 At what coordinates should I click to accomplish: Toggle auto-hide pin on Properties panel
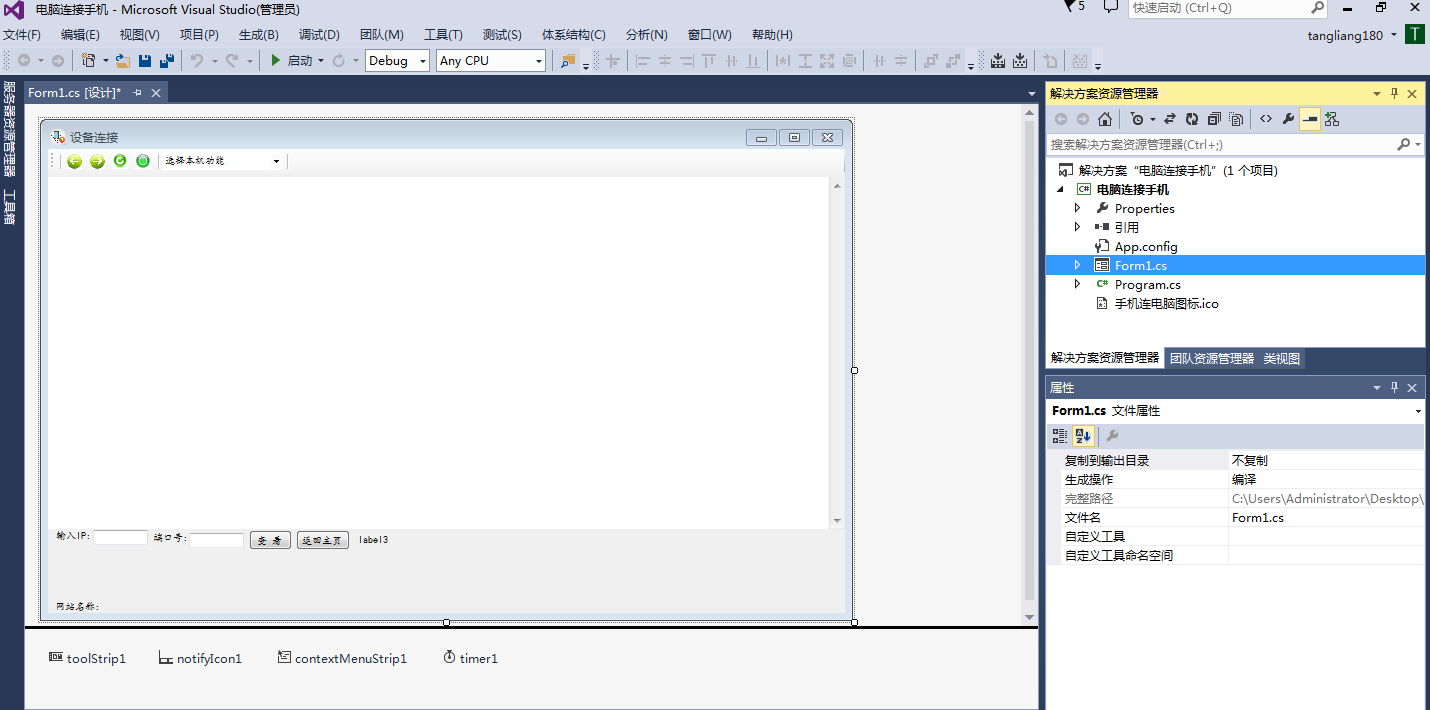point(1394,387)
